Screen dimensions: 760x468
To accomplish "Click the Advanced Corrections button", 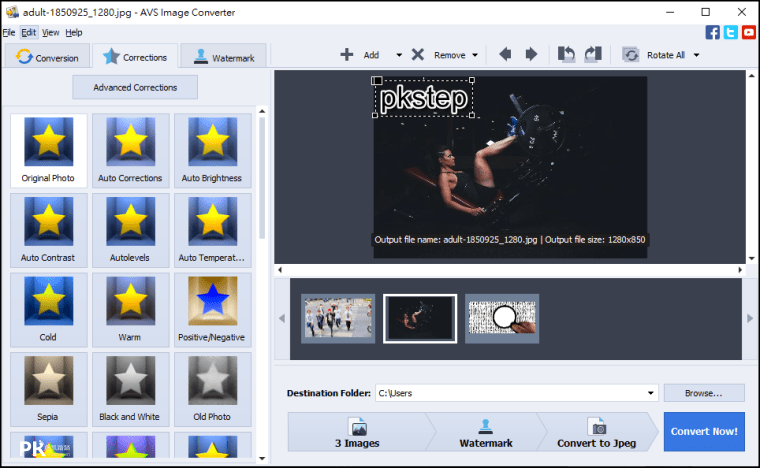I will pos(135,87).
